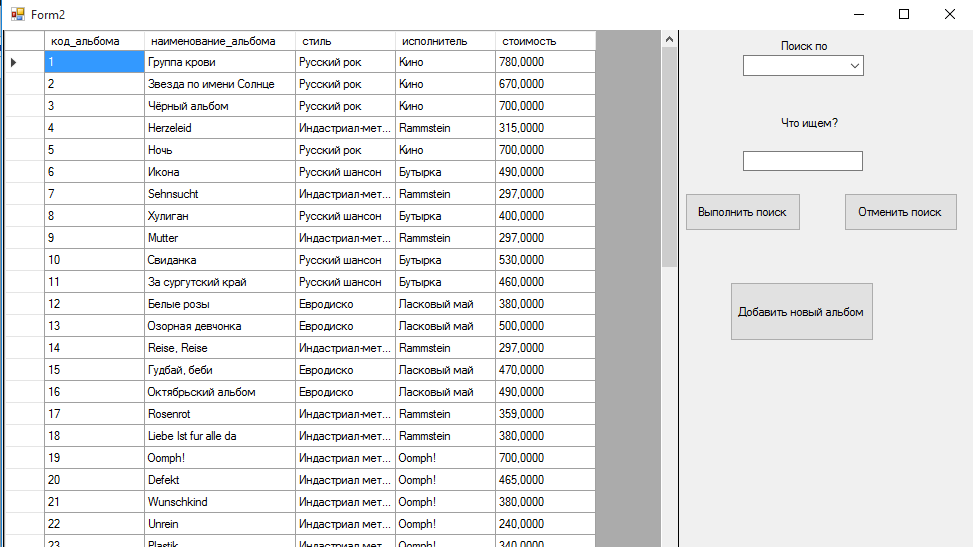Close the Form2 window
This screenshot has width=973, height=547.
(949, 14)
